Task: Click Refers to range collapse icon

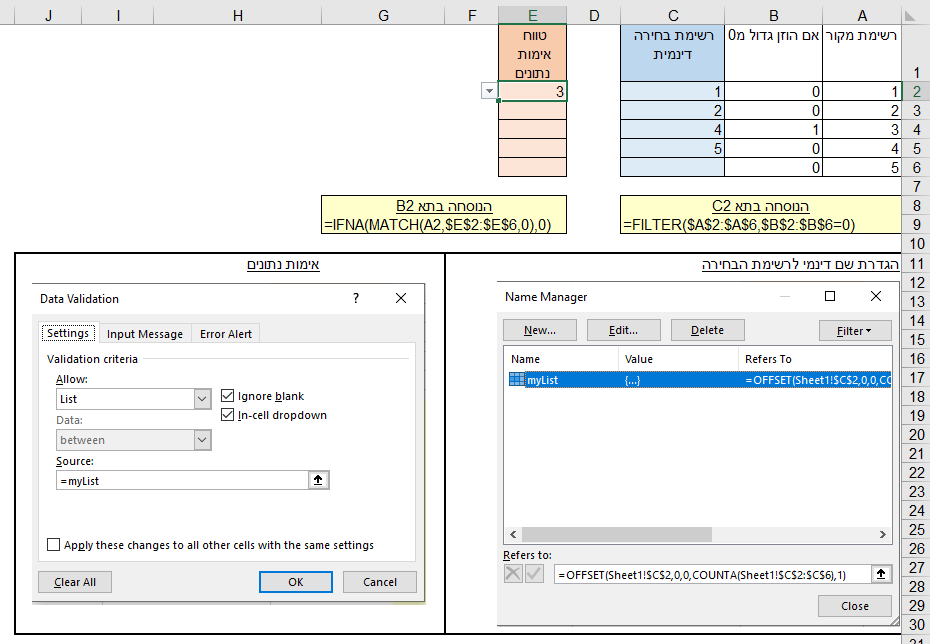Action: [881, 573]
